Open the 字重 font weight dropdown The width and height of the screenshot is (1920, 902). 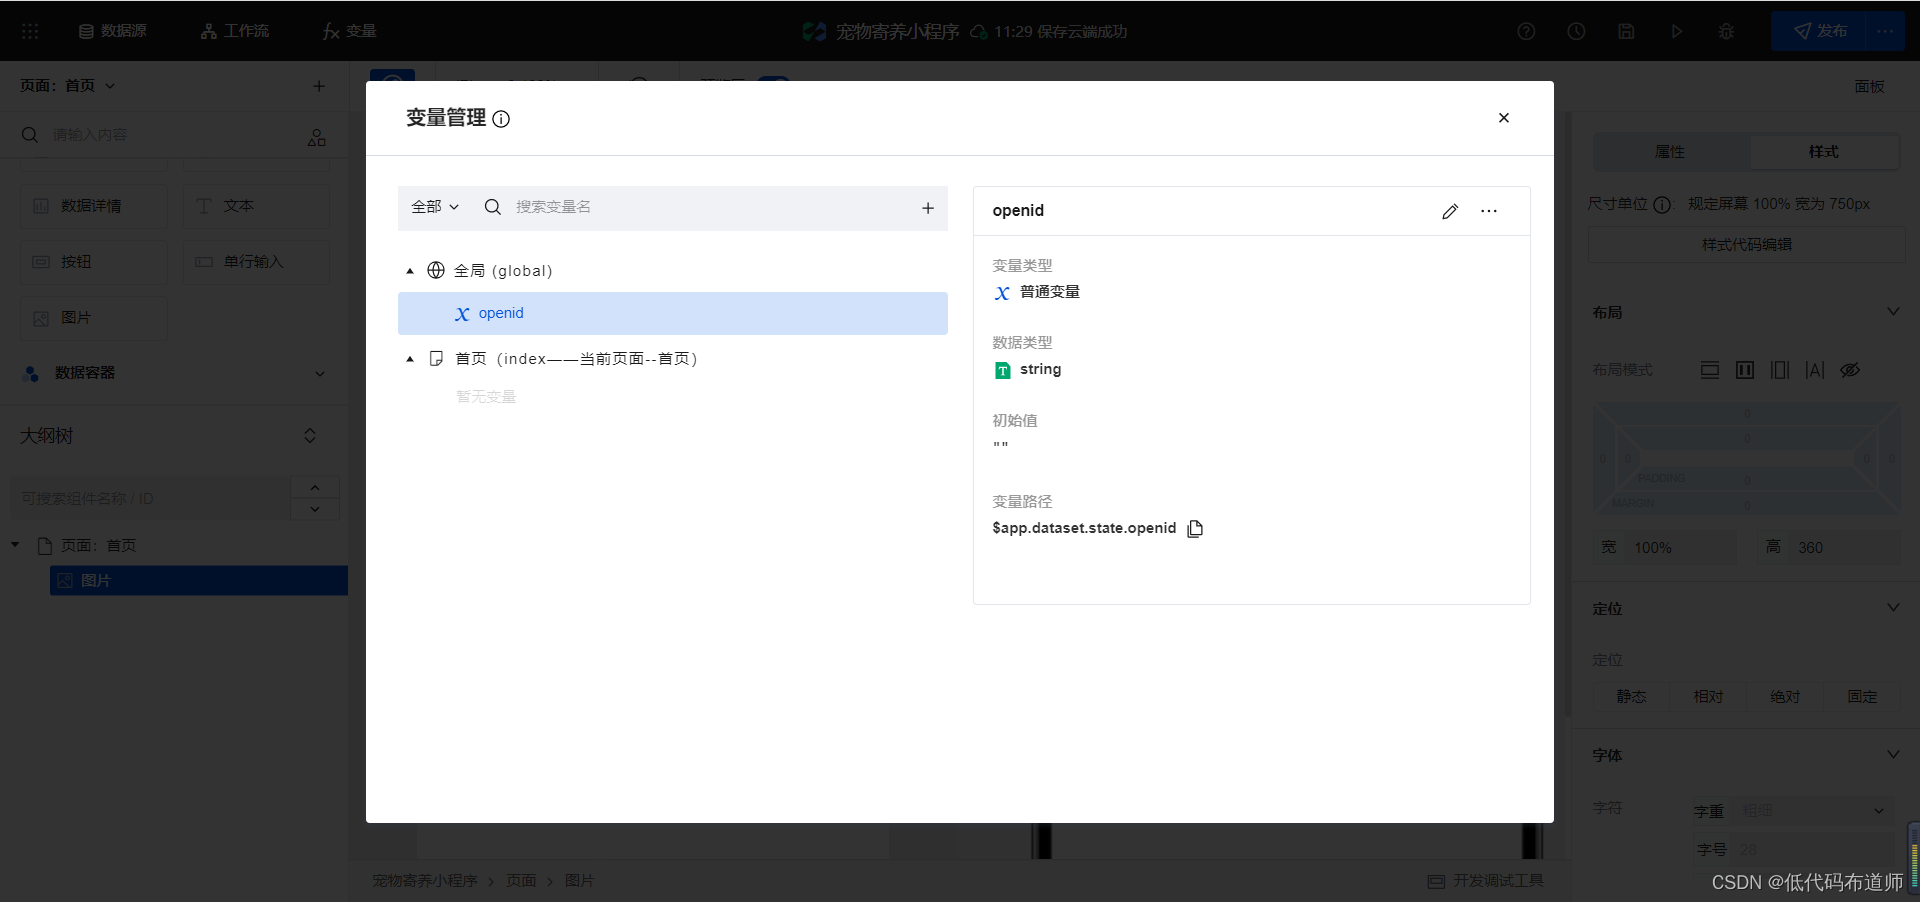point(1812,811)
